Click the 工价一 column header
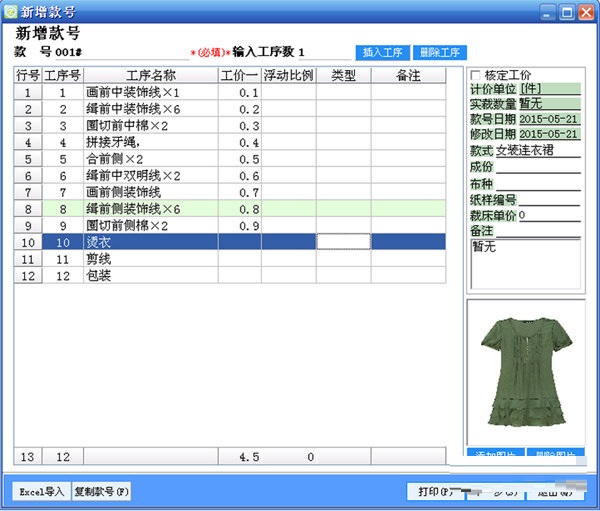Viewport: 600px width, 511px height. pos(239,75)
